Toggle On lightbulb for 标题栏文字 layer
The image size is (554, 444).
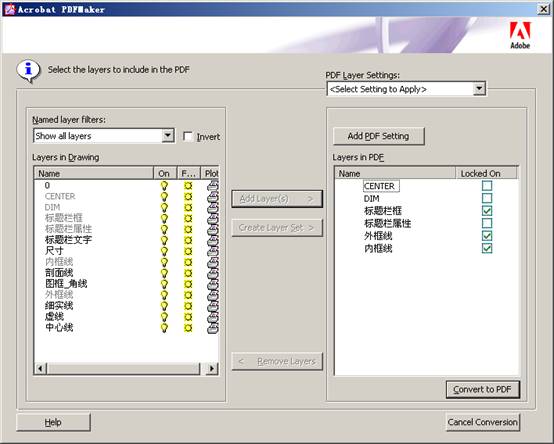164,240
